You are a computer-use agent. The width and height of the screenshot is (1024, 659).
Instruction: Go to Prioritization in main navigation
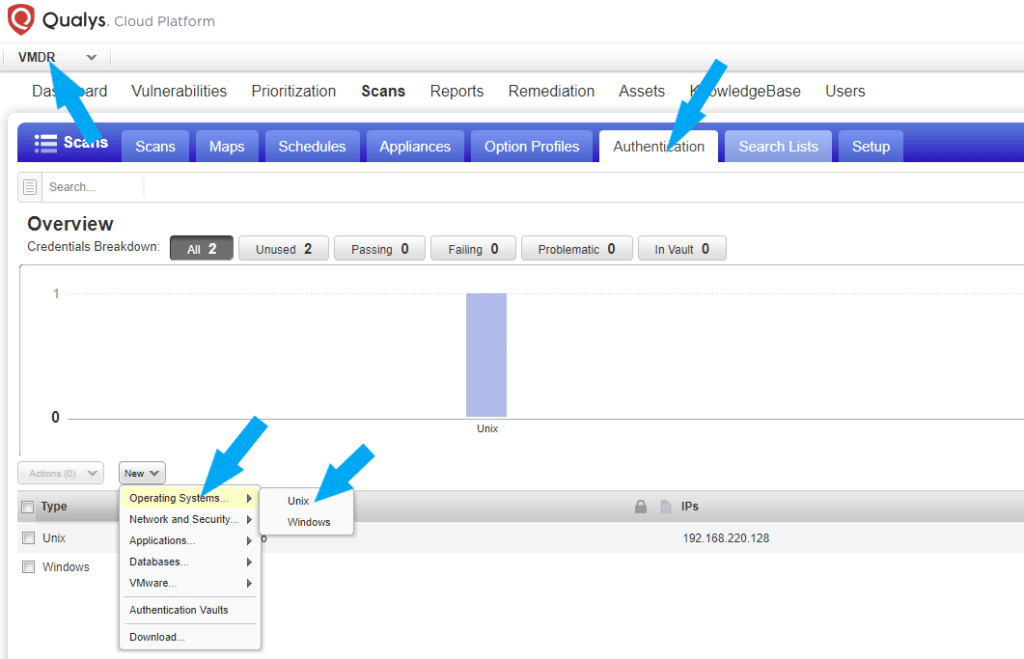point(294,91)
